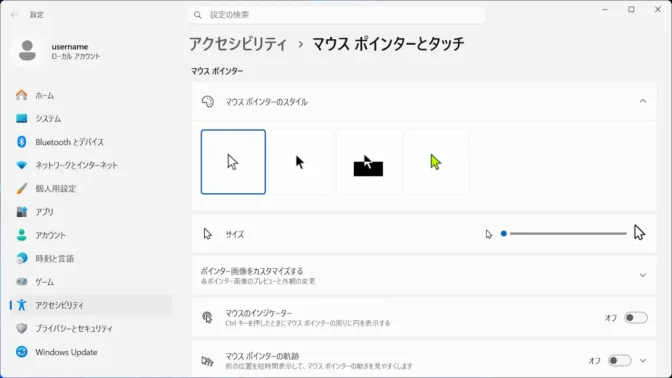672x378 pixels.
Task: Click the network Wi-Fi icon
Action: pos(21,165)
